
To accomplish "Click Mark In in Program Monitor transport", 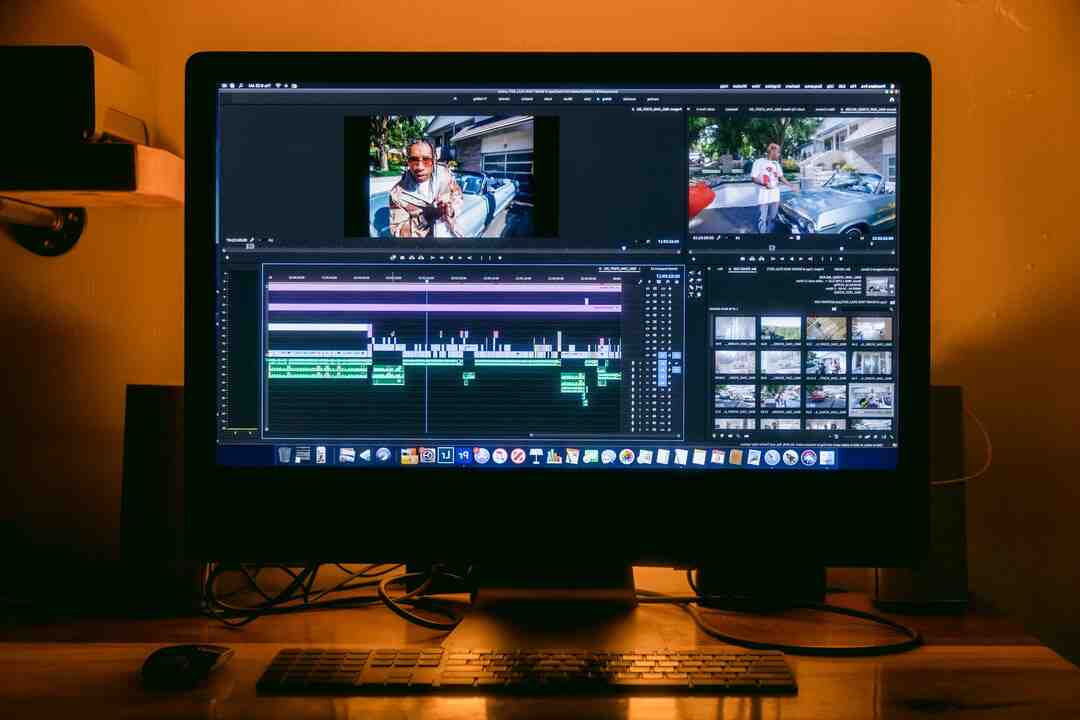I will (x=490, y=258).
